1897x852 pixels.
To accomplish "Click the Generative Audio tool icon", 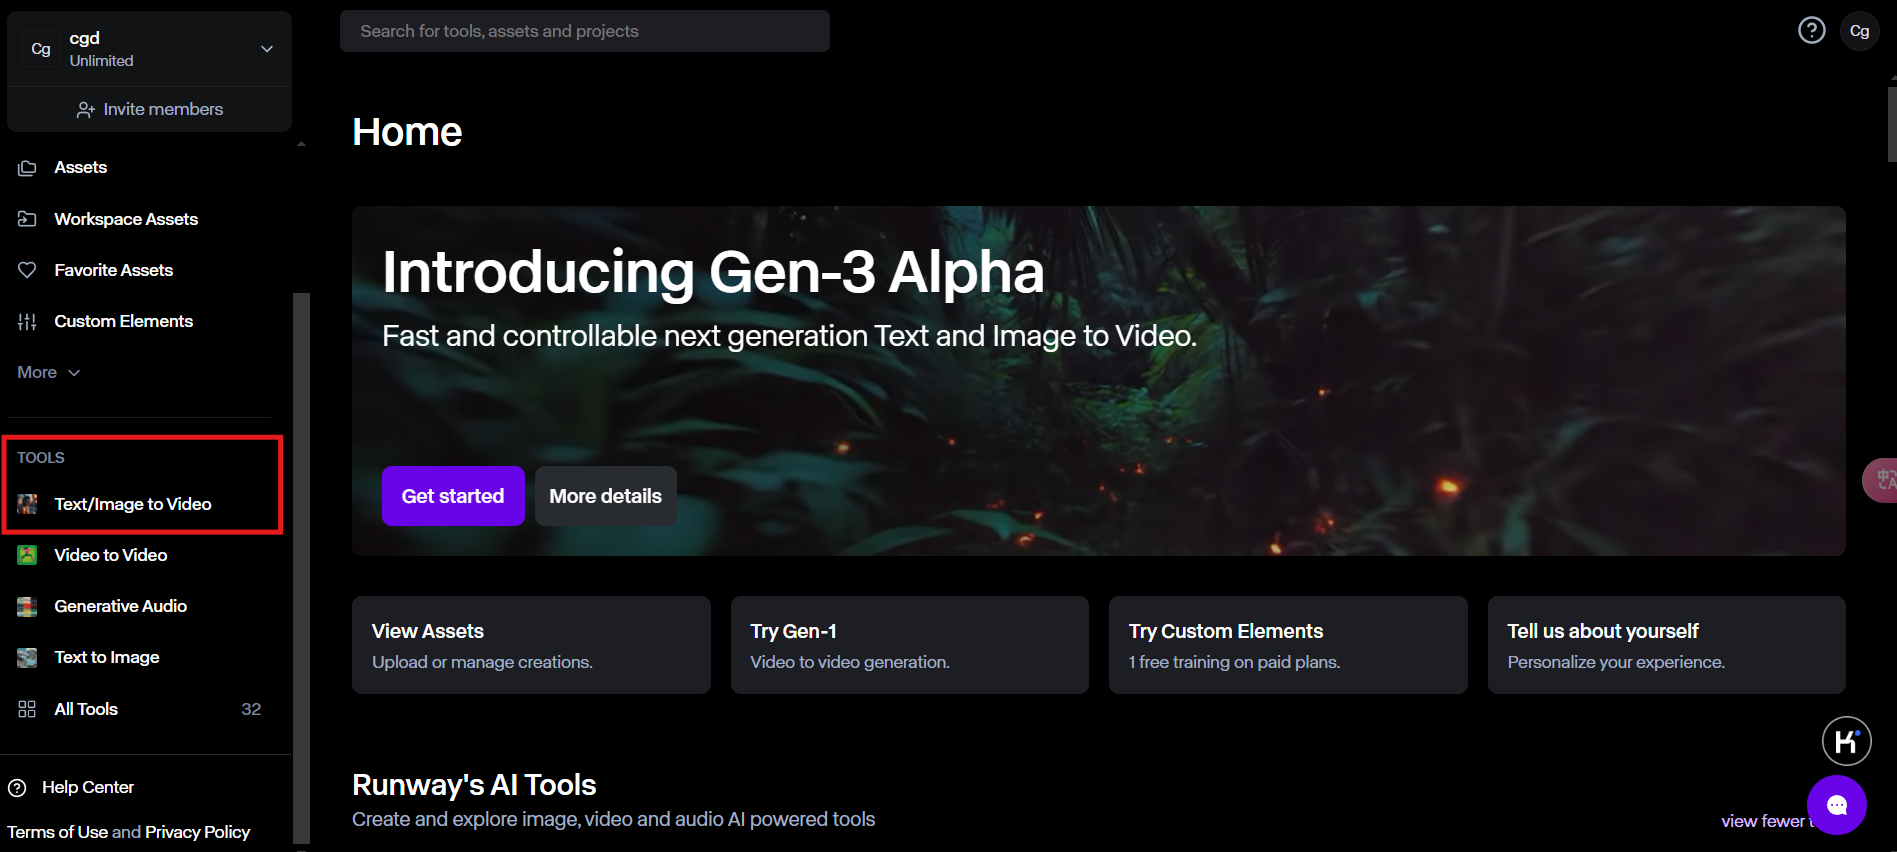I will coord(27,606).
